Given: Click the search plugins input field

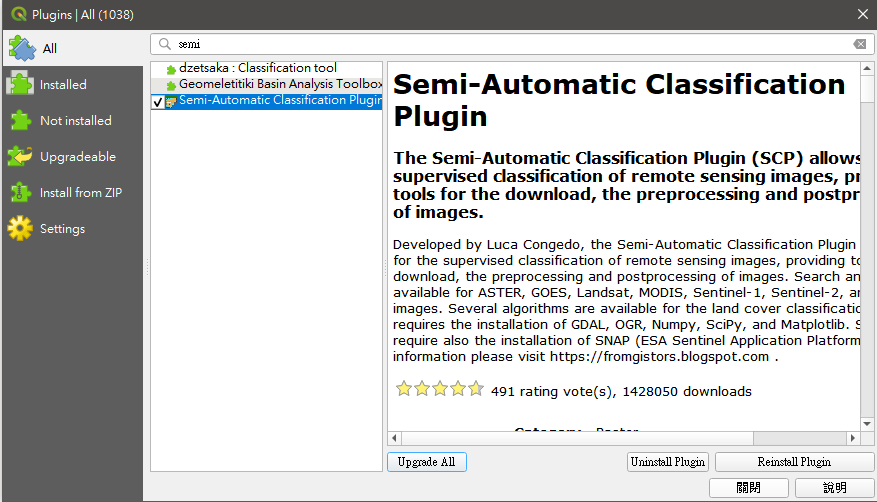Looking at the screenshot, I should pos(512,44).
